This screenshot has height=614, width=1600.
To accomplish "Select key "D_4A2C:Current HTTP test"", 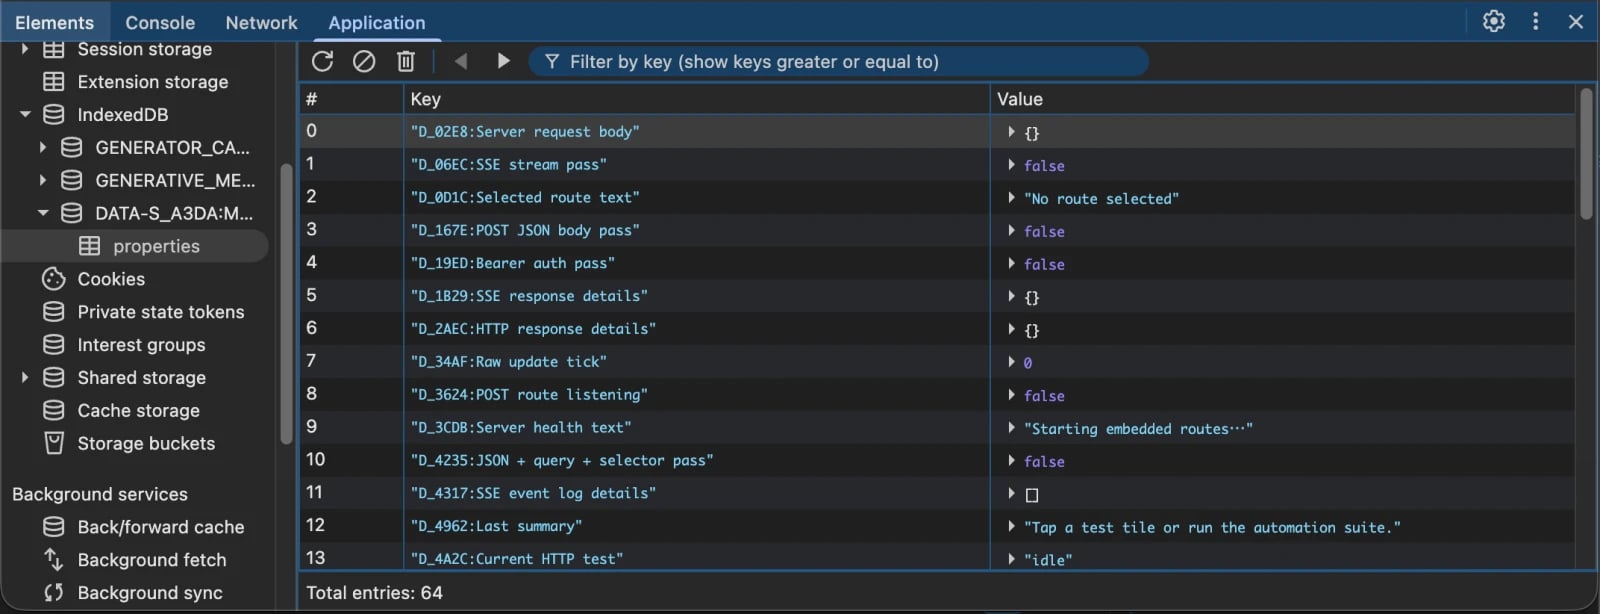I will coord(516,559).
